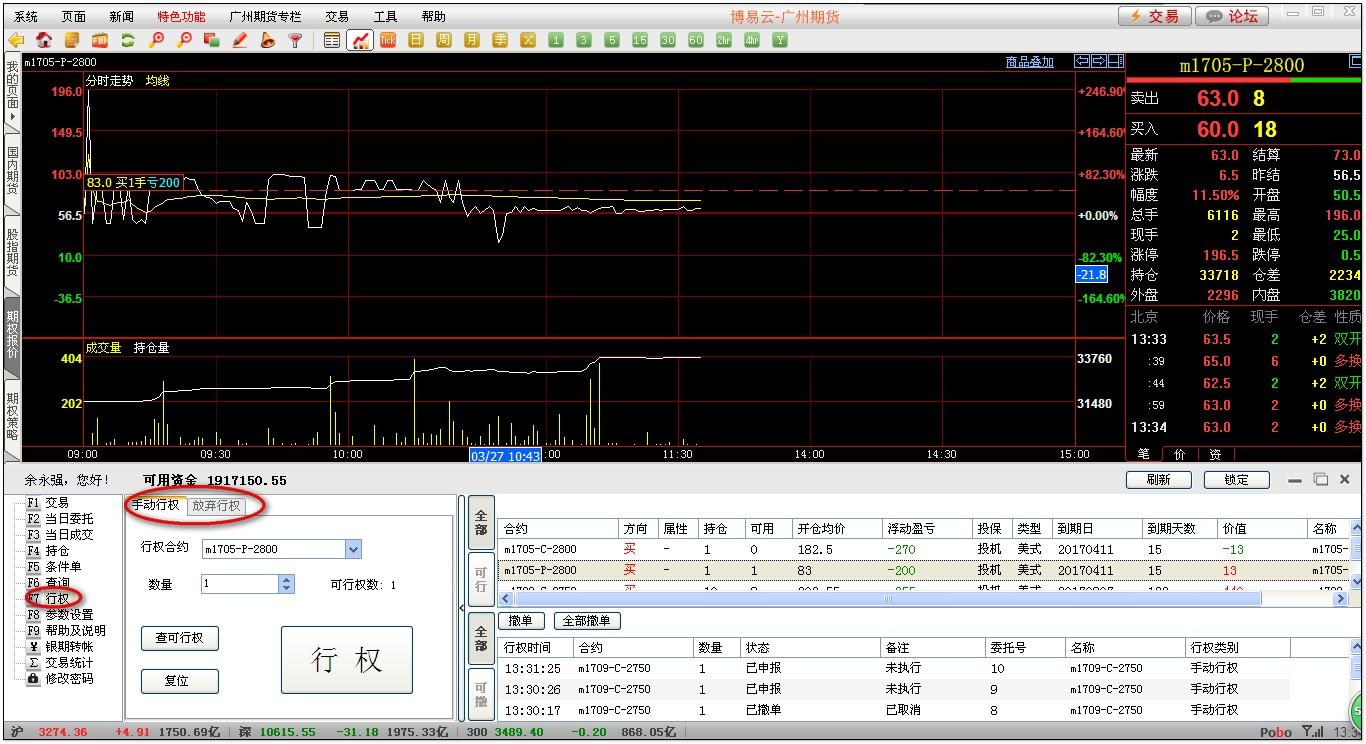Click the back arrow toolbar icon
Image resolution: width=1366 pixels, height=744 pixels.
click(16, 40)
